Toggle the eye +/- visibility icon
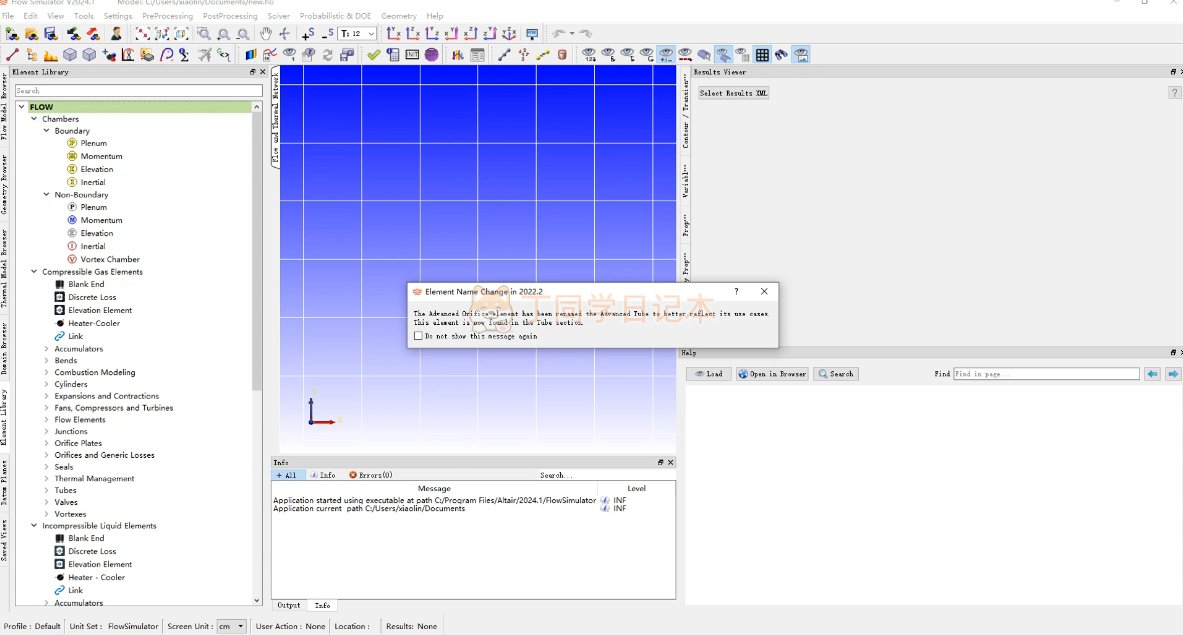 pos(666,55)
